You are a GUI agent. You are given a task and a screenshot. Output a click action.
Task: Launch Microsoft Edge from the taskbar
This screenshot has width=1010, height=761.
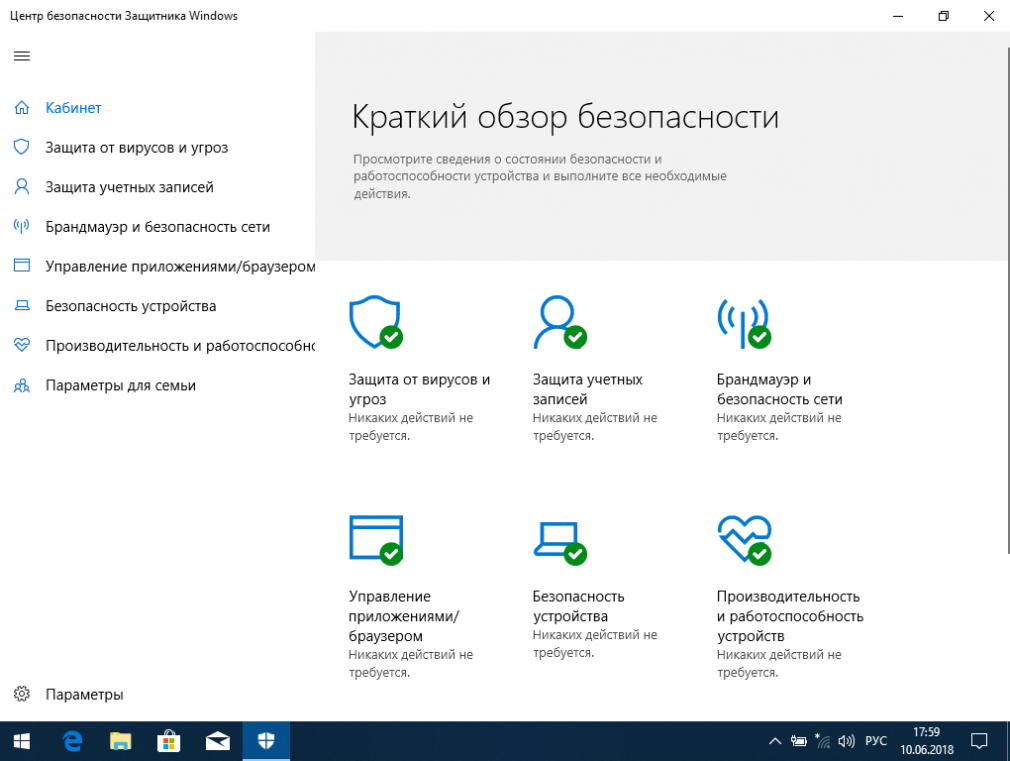click(72, 741)
